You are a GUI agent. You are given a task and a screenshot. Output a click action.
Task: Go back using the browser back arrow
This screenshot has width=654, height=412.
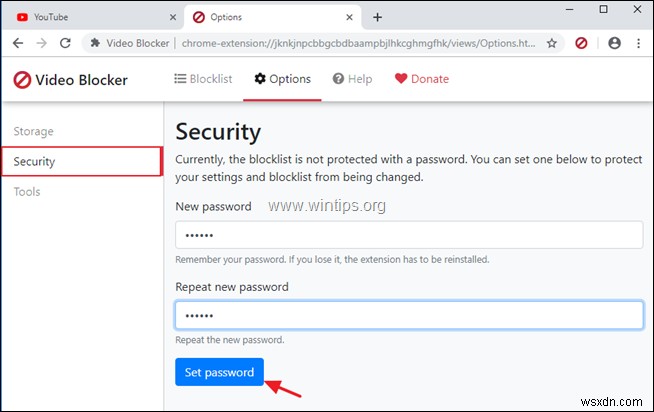(x=15, y=44)
